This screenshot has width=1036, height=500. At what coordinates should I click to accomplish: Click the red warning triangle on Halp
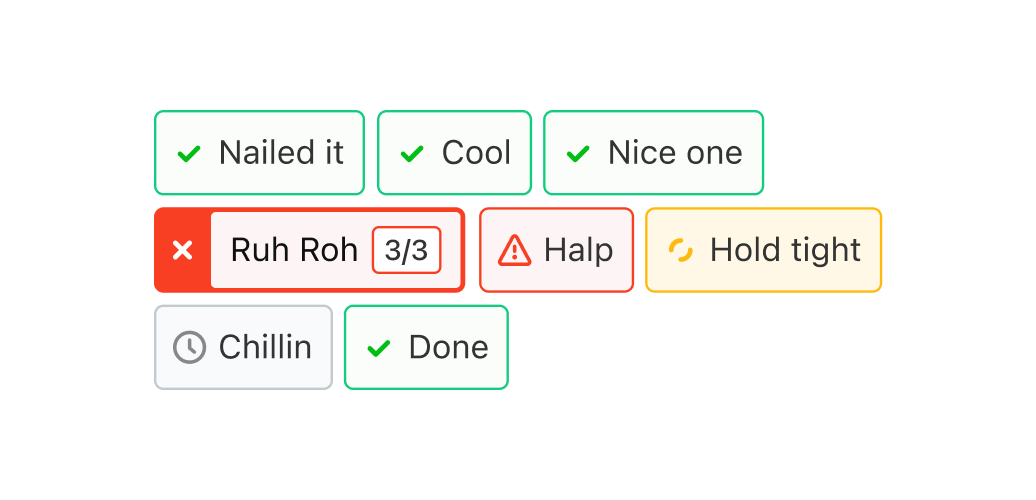[514, 250]
